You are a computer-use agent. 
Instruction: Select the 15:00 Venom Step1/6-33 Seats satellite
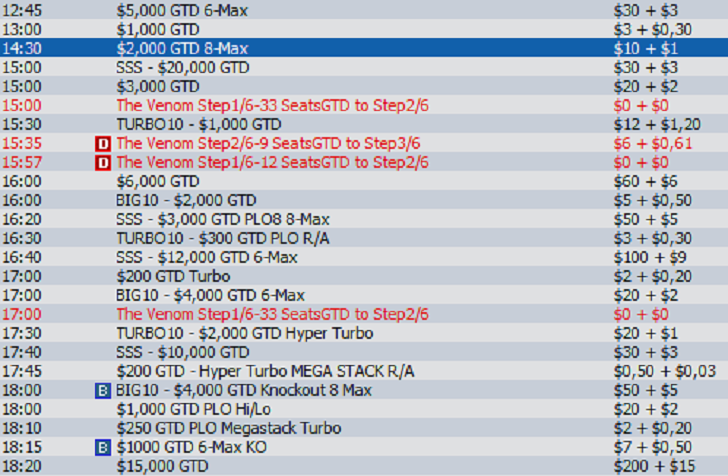tap(272, 106)
